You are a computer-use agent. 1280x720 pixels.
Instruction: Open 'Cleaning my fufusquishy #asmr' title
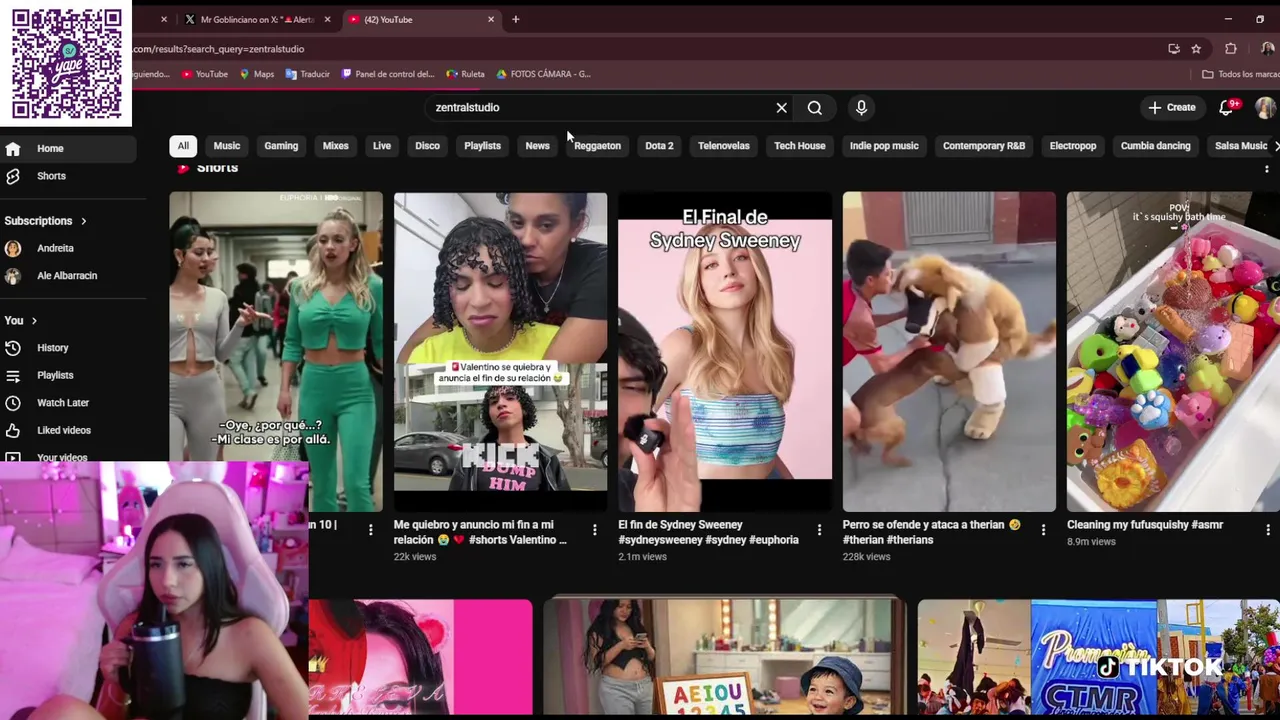tap(1145, 525)
